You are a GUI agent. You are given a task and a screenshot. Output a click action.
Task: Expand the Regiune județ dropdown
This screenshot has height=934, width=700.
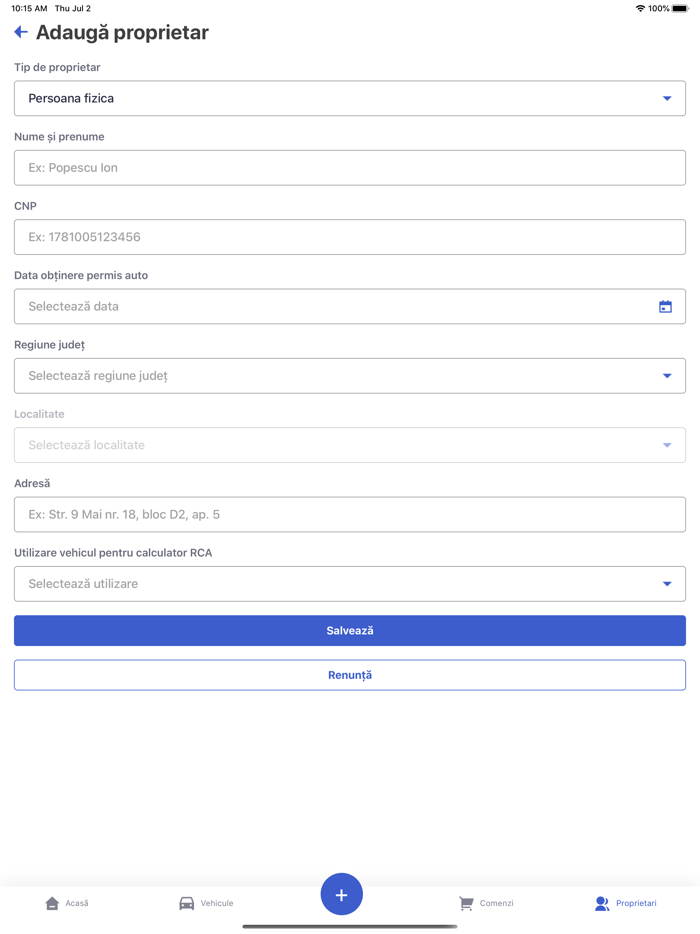350,376
